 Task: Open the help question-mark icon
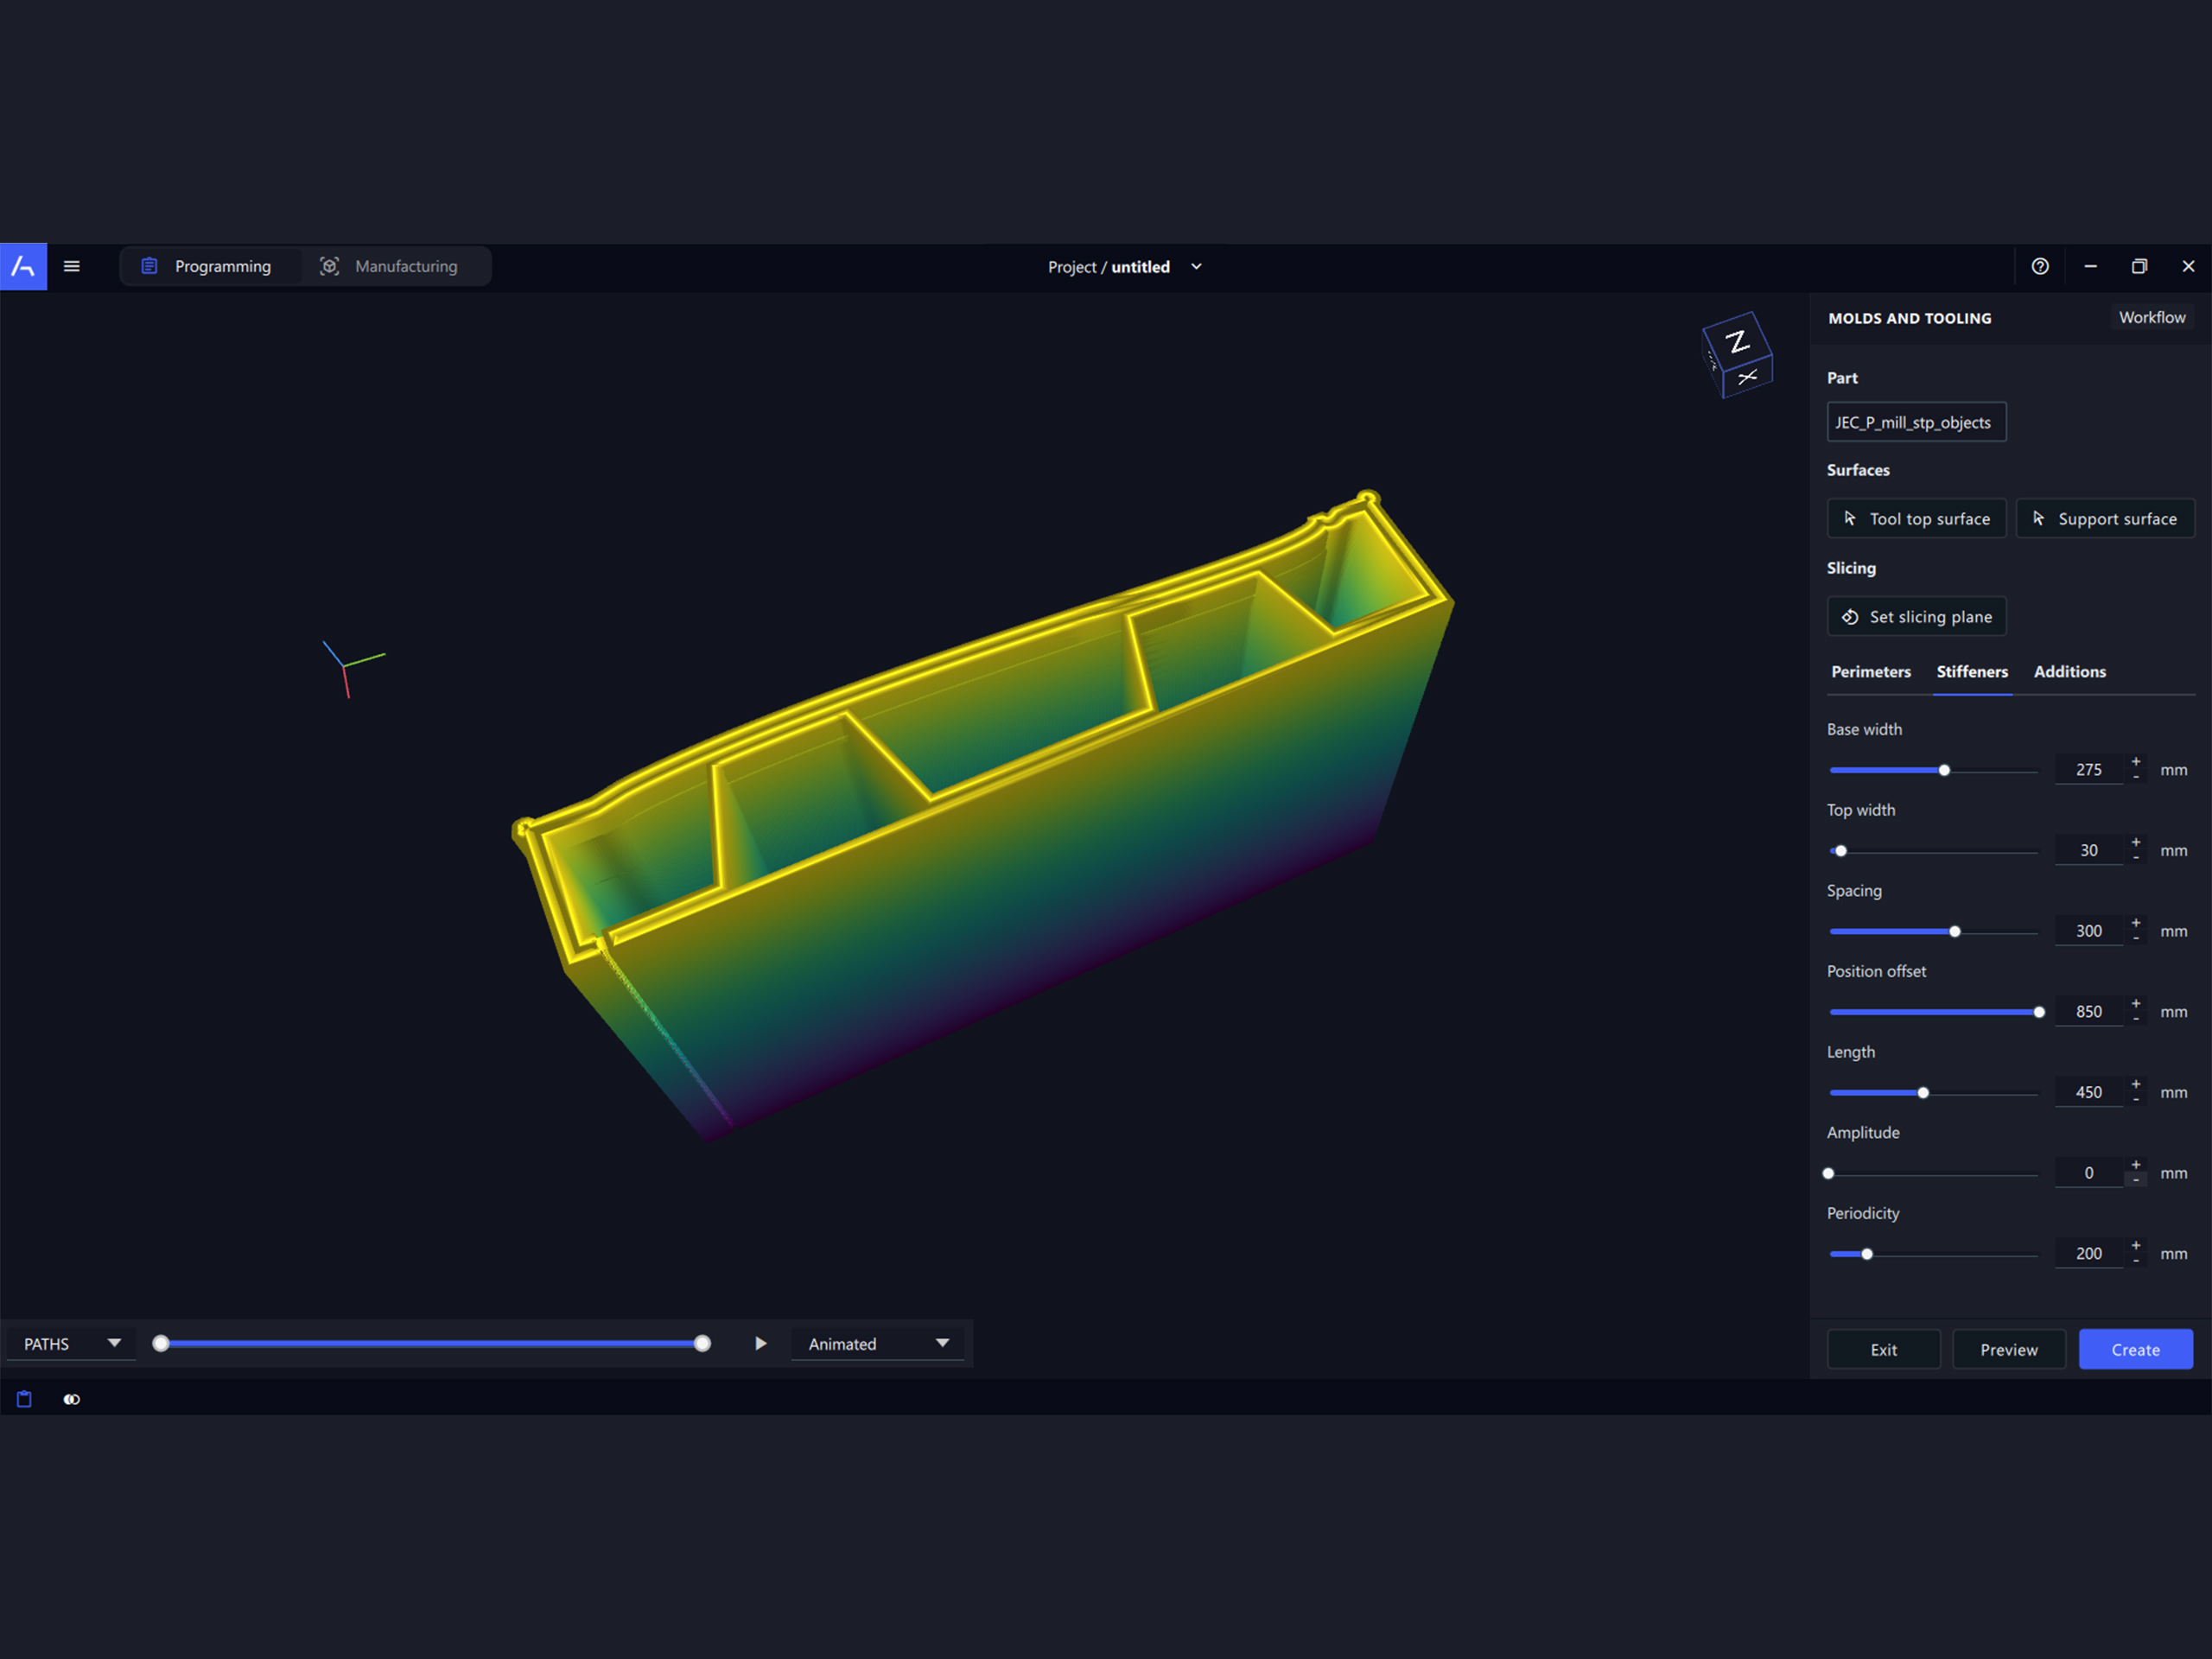[x=2040, y=266]
